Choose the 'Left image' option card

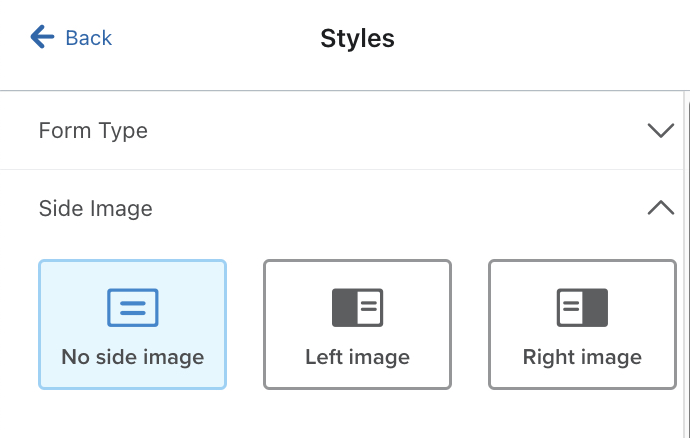(x=357, y=324)
